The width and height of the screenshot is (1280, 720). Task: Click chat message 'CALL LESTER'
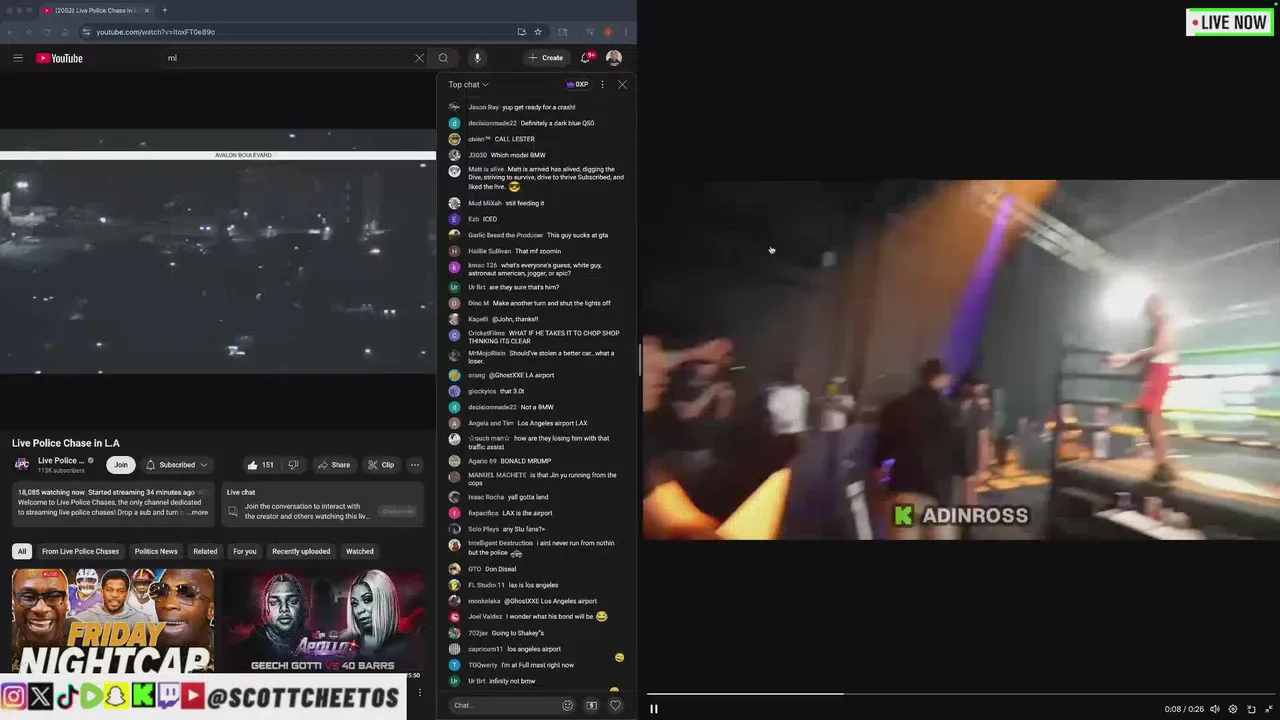coord(514,139)
